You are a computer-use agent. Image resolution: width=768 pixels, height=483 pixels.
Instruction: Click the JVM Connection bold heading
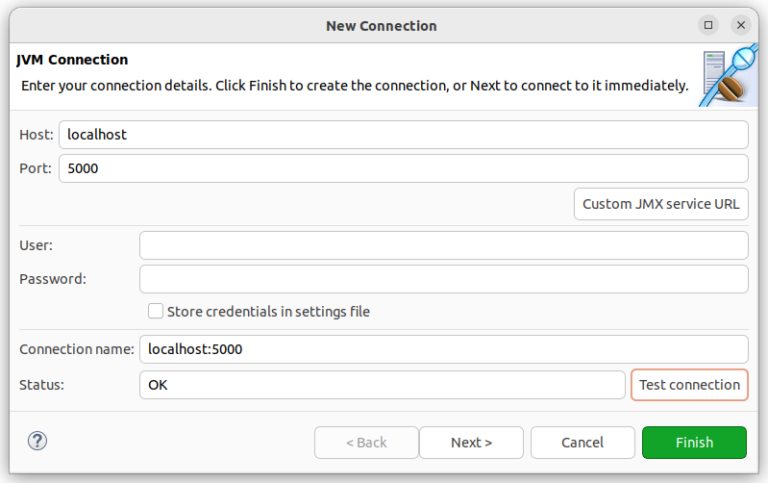point(72,60)
